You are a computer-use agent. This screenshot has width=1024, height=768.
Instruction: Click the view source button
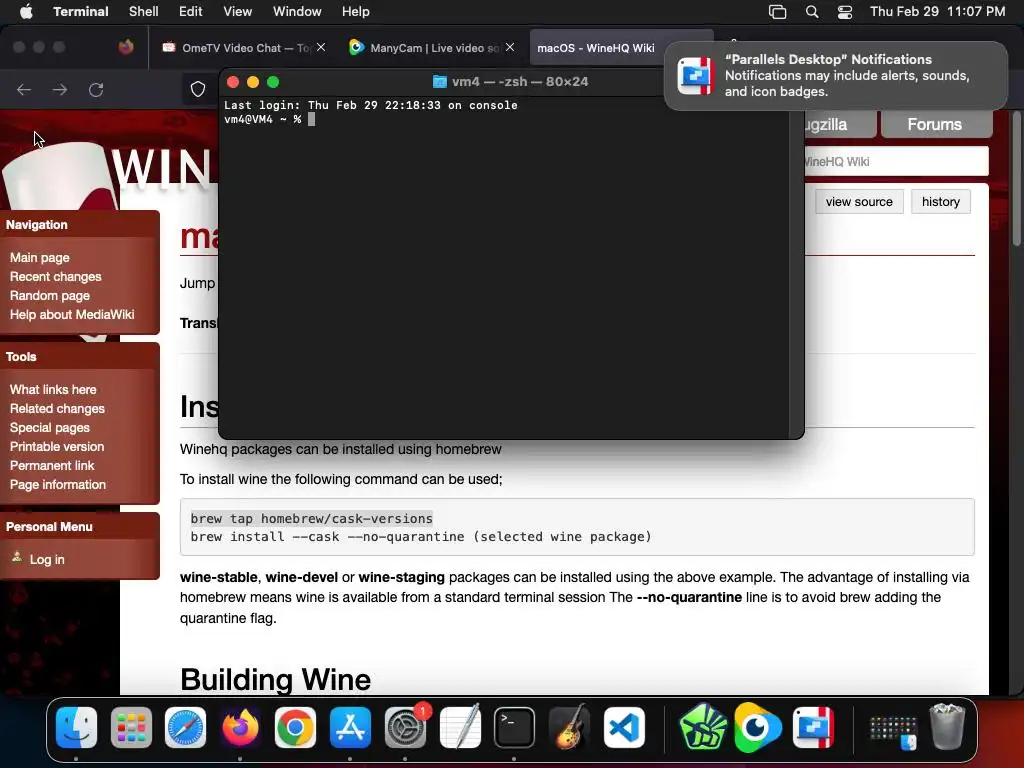(859, 202)
